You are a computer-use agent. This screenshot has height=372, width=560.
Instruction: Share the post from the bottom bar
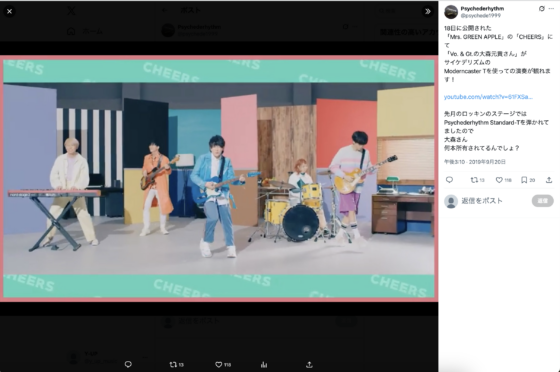(309, 365)
